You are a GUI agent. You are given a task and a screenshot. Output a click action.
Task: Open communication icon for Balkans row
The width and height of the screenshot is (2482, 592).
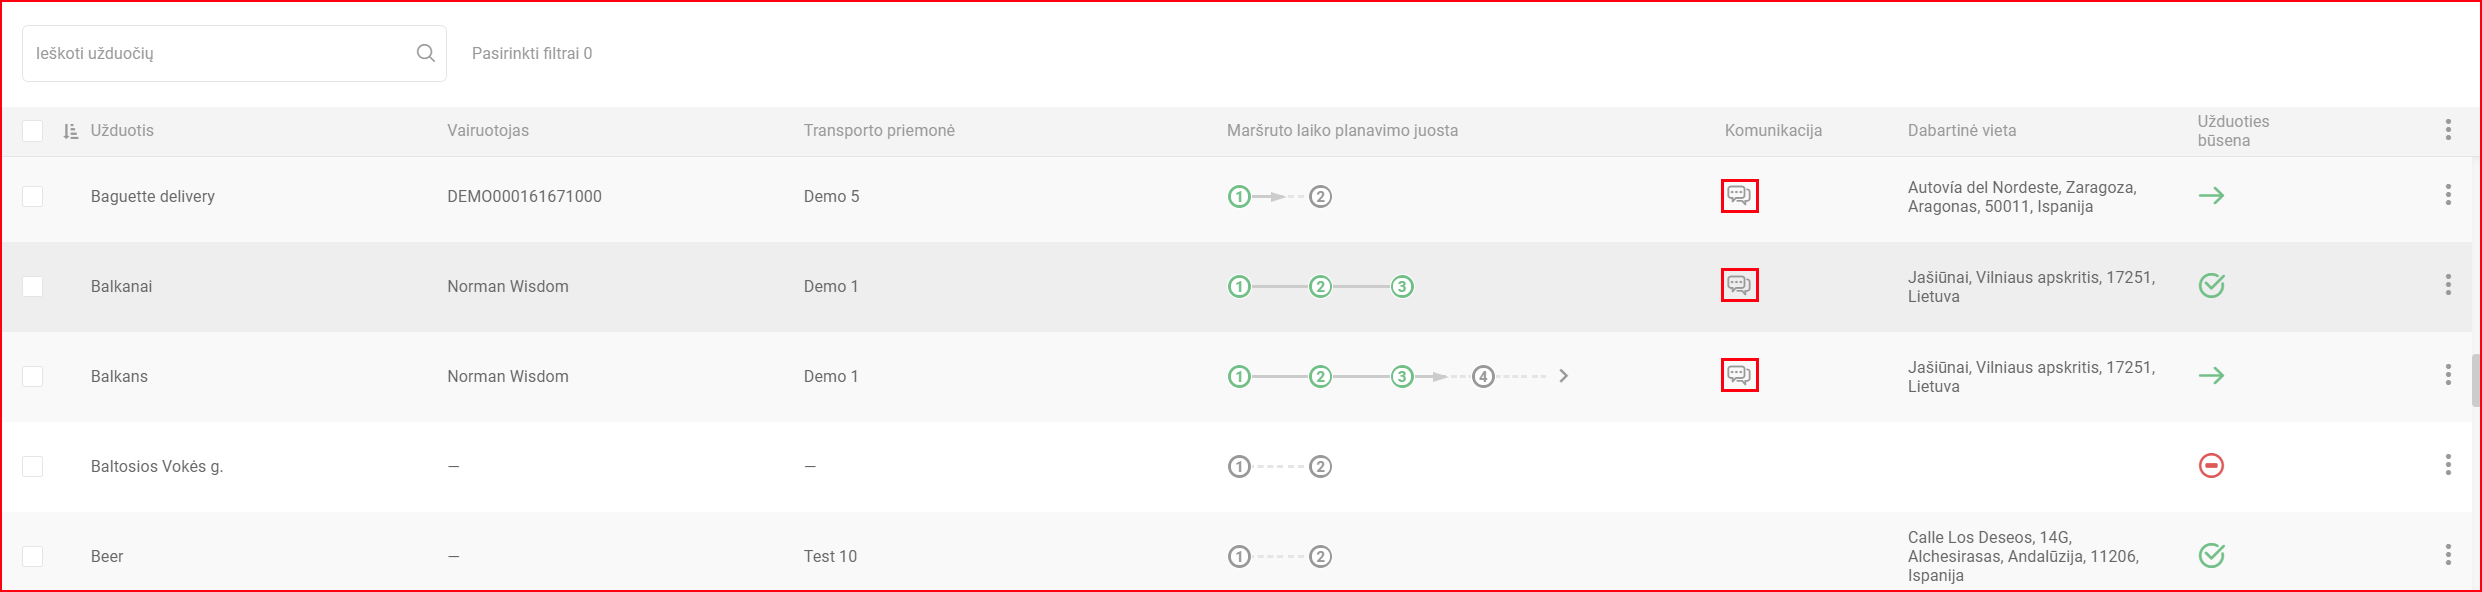(1739, 376)
